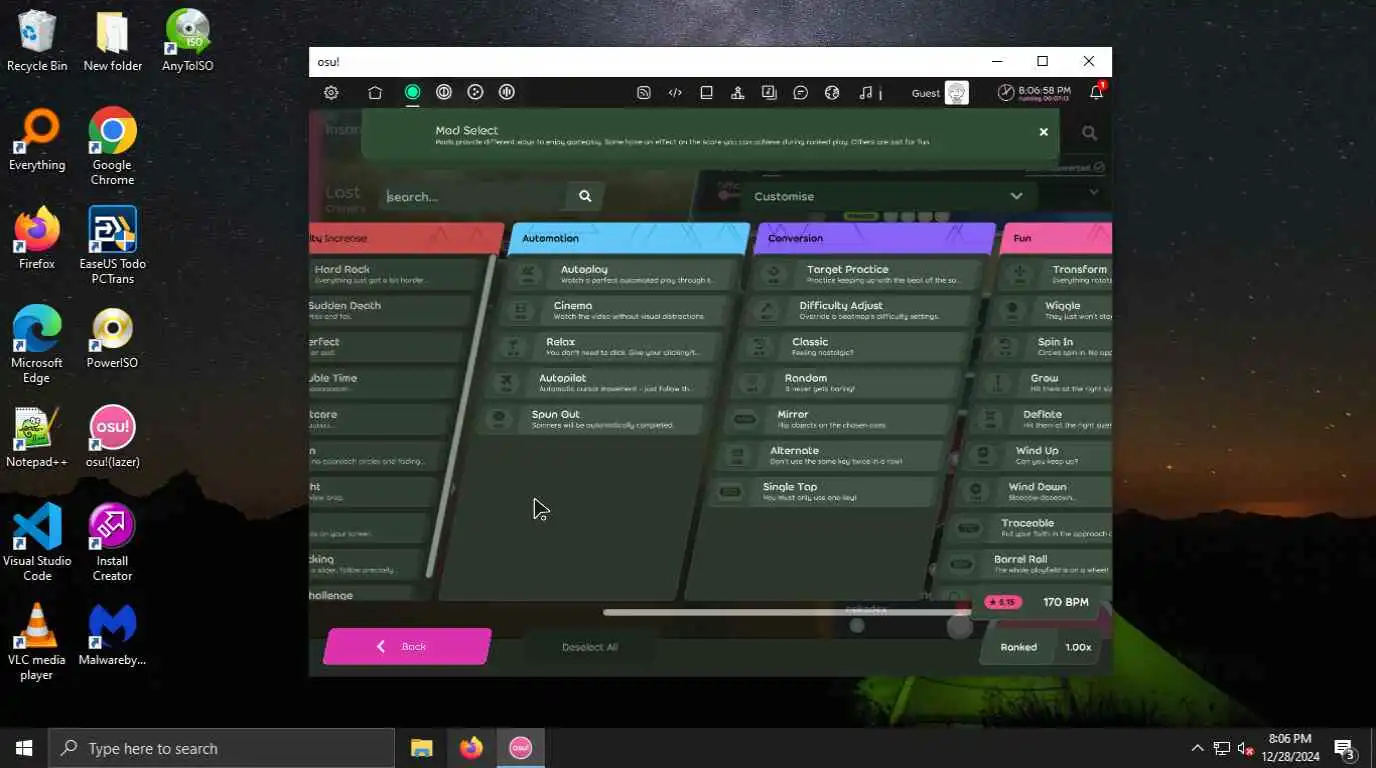Expand the Customise panel
The width and height of the screenshot is (1376, 768).
pos(888,196)
